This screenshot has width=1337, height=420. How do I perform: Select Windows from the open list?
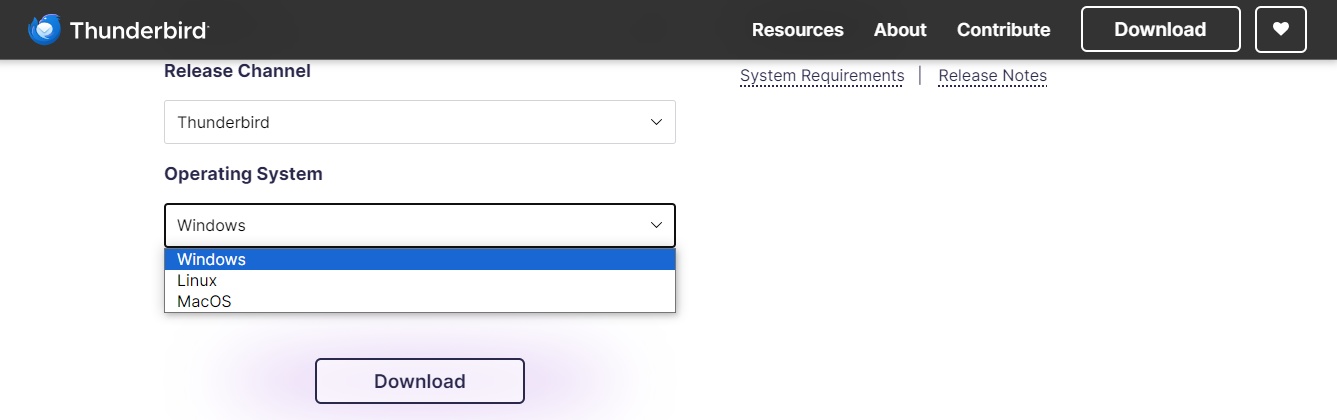click(x=420, y=259)
